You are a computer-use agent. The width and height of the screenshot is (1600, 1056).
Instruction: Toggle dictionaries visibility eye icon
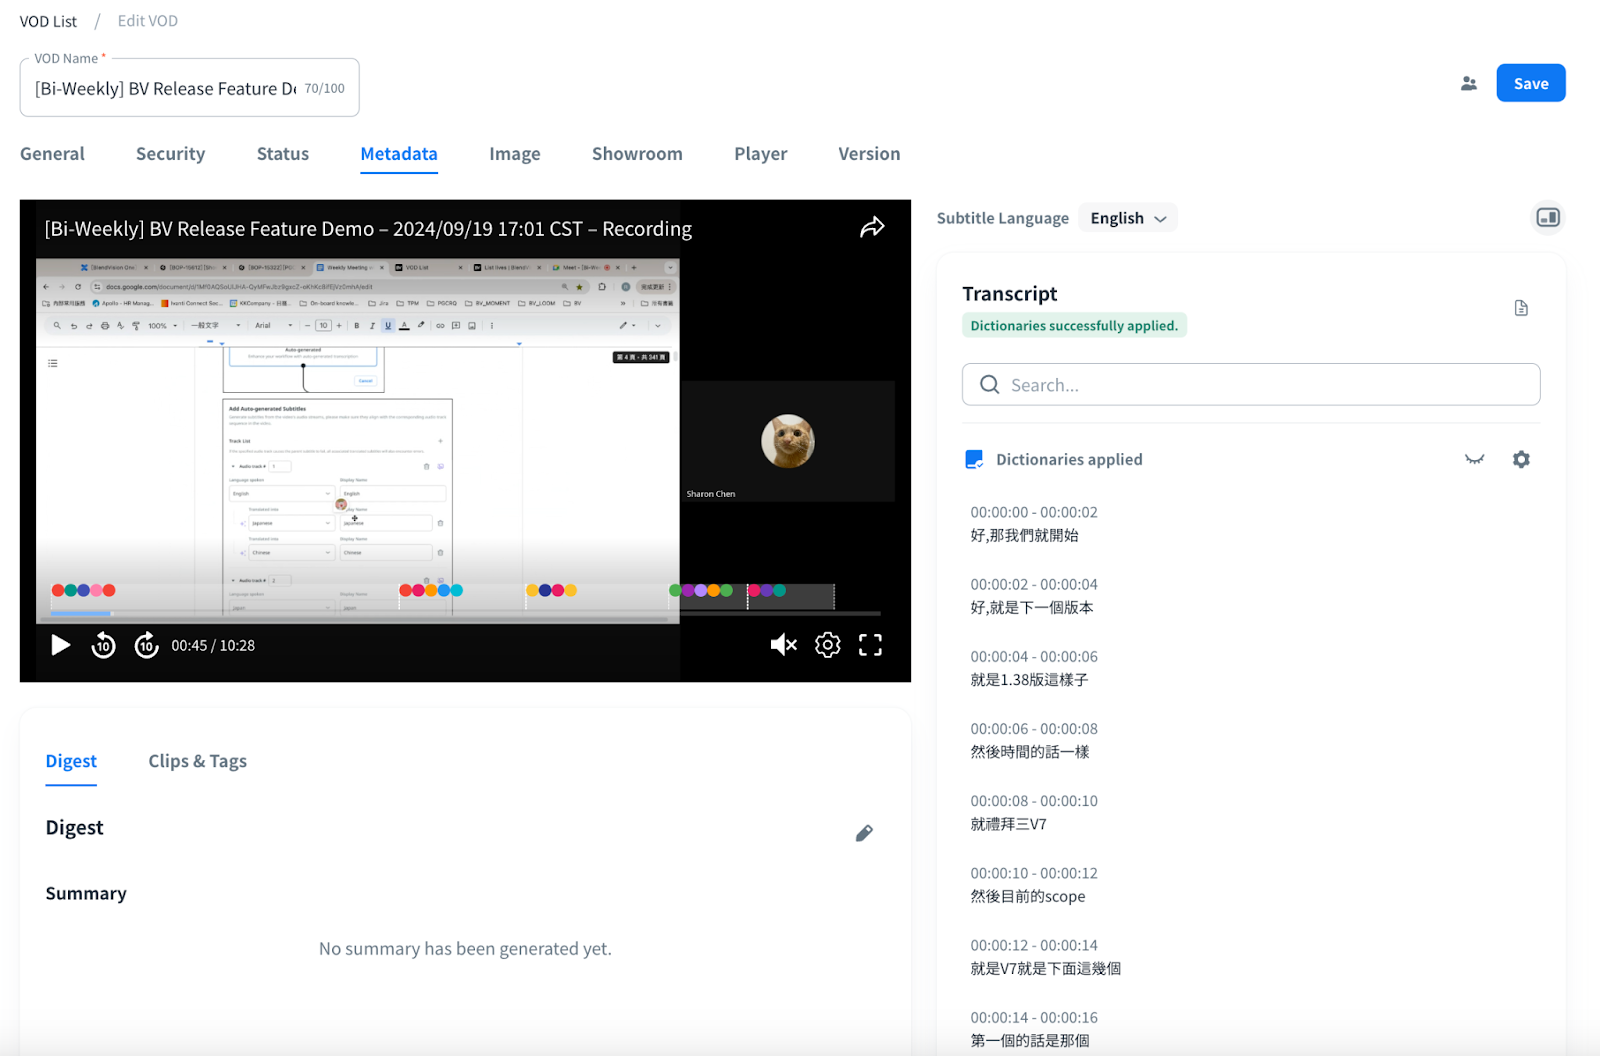tap(1474, 459)
